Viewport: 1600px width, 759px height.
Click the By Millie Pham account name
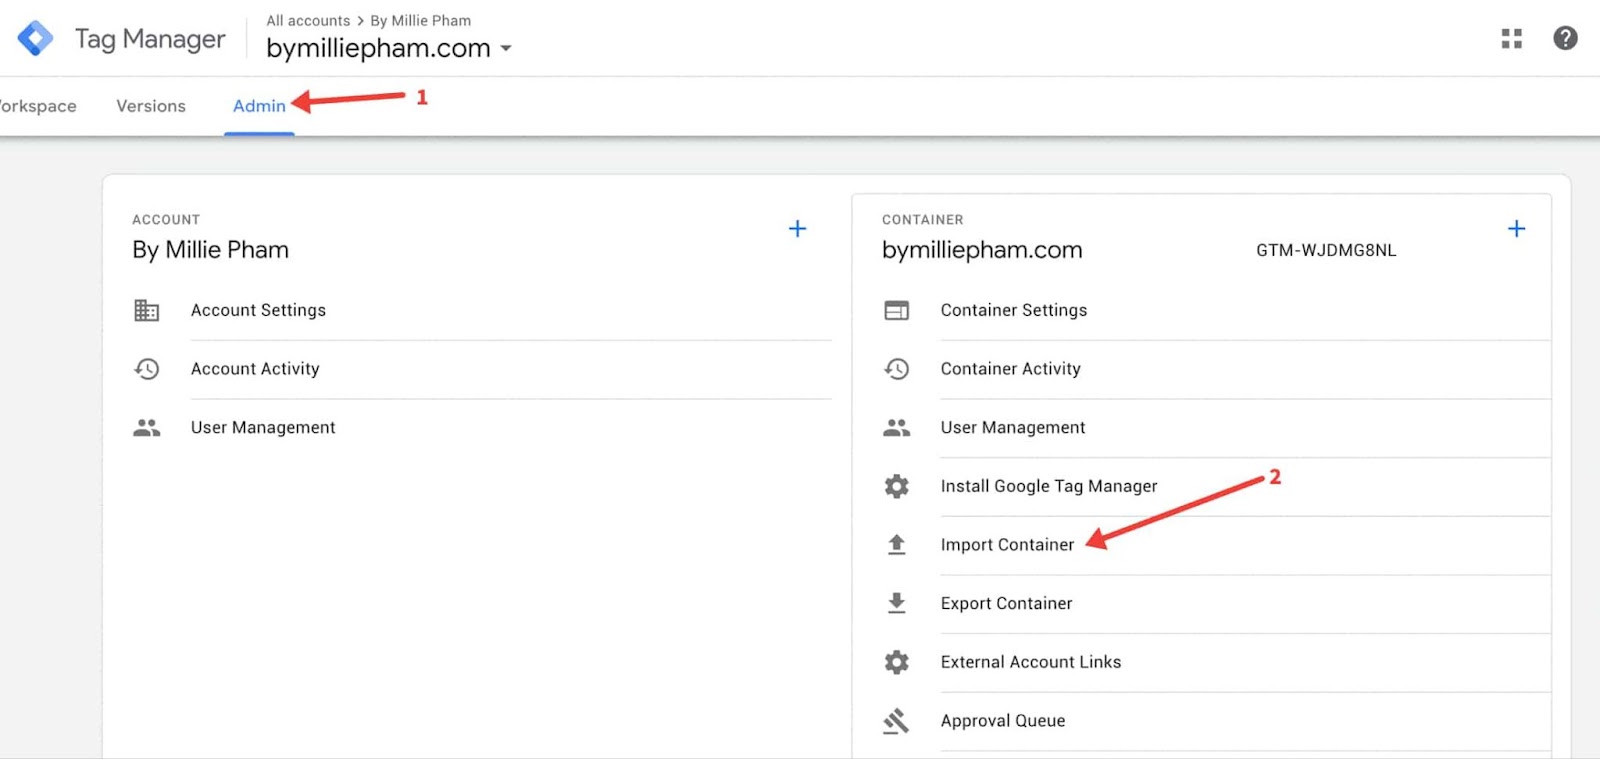pyautogui.click(x=210, y=250)
